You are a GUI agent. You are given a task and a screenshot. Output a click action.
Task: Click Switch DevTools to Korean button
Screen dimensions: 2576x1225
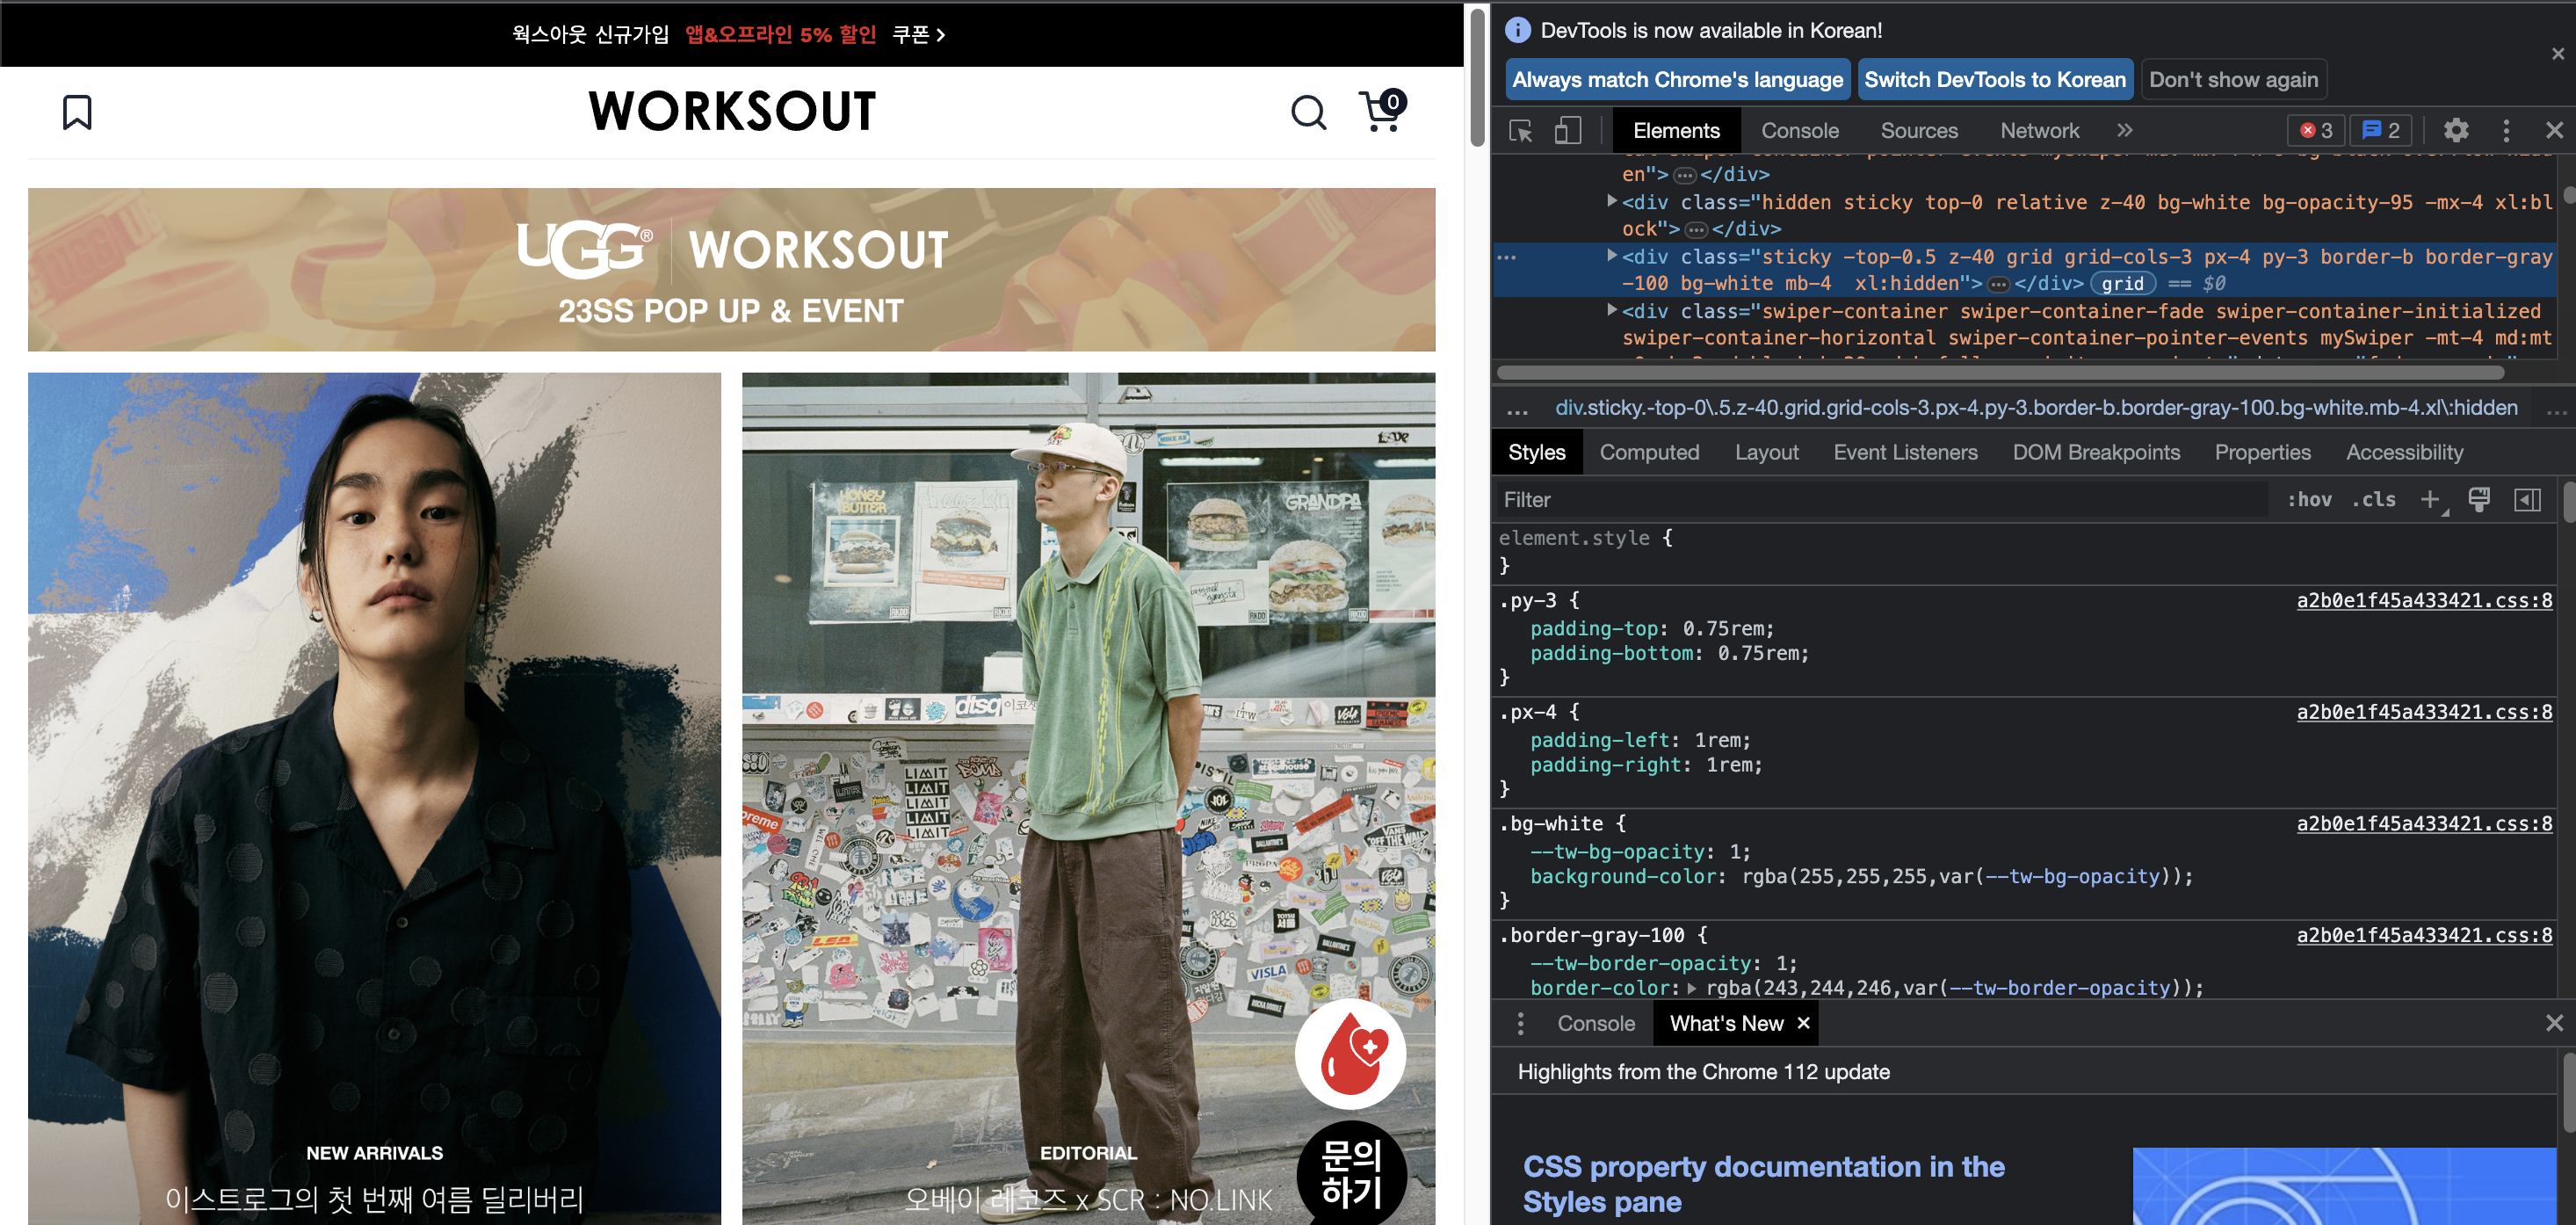[x=1994, y=80]
